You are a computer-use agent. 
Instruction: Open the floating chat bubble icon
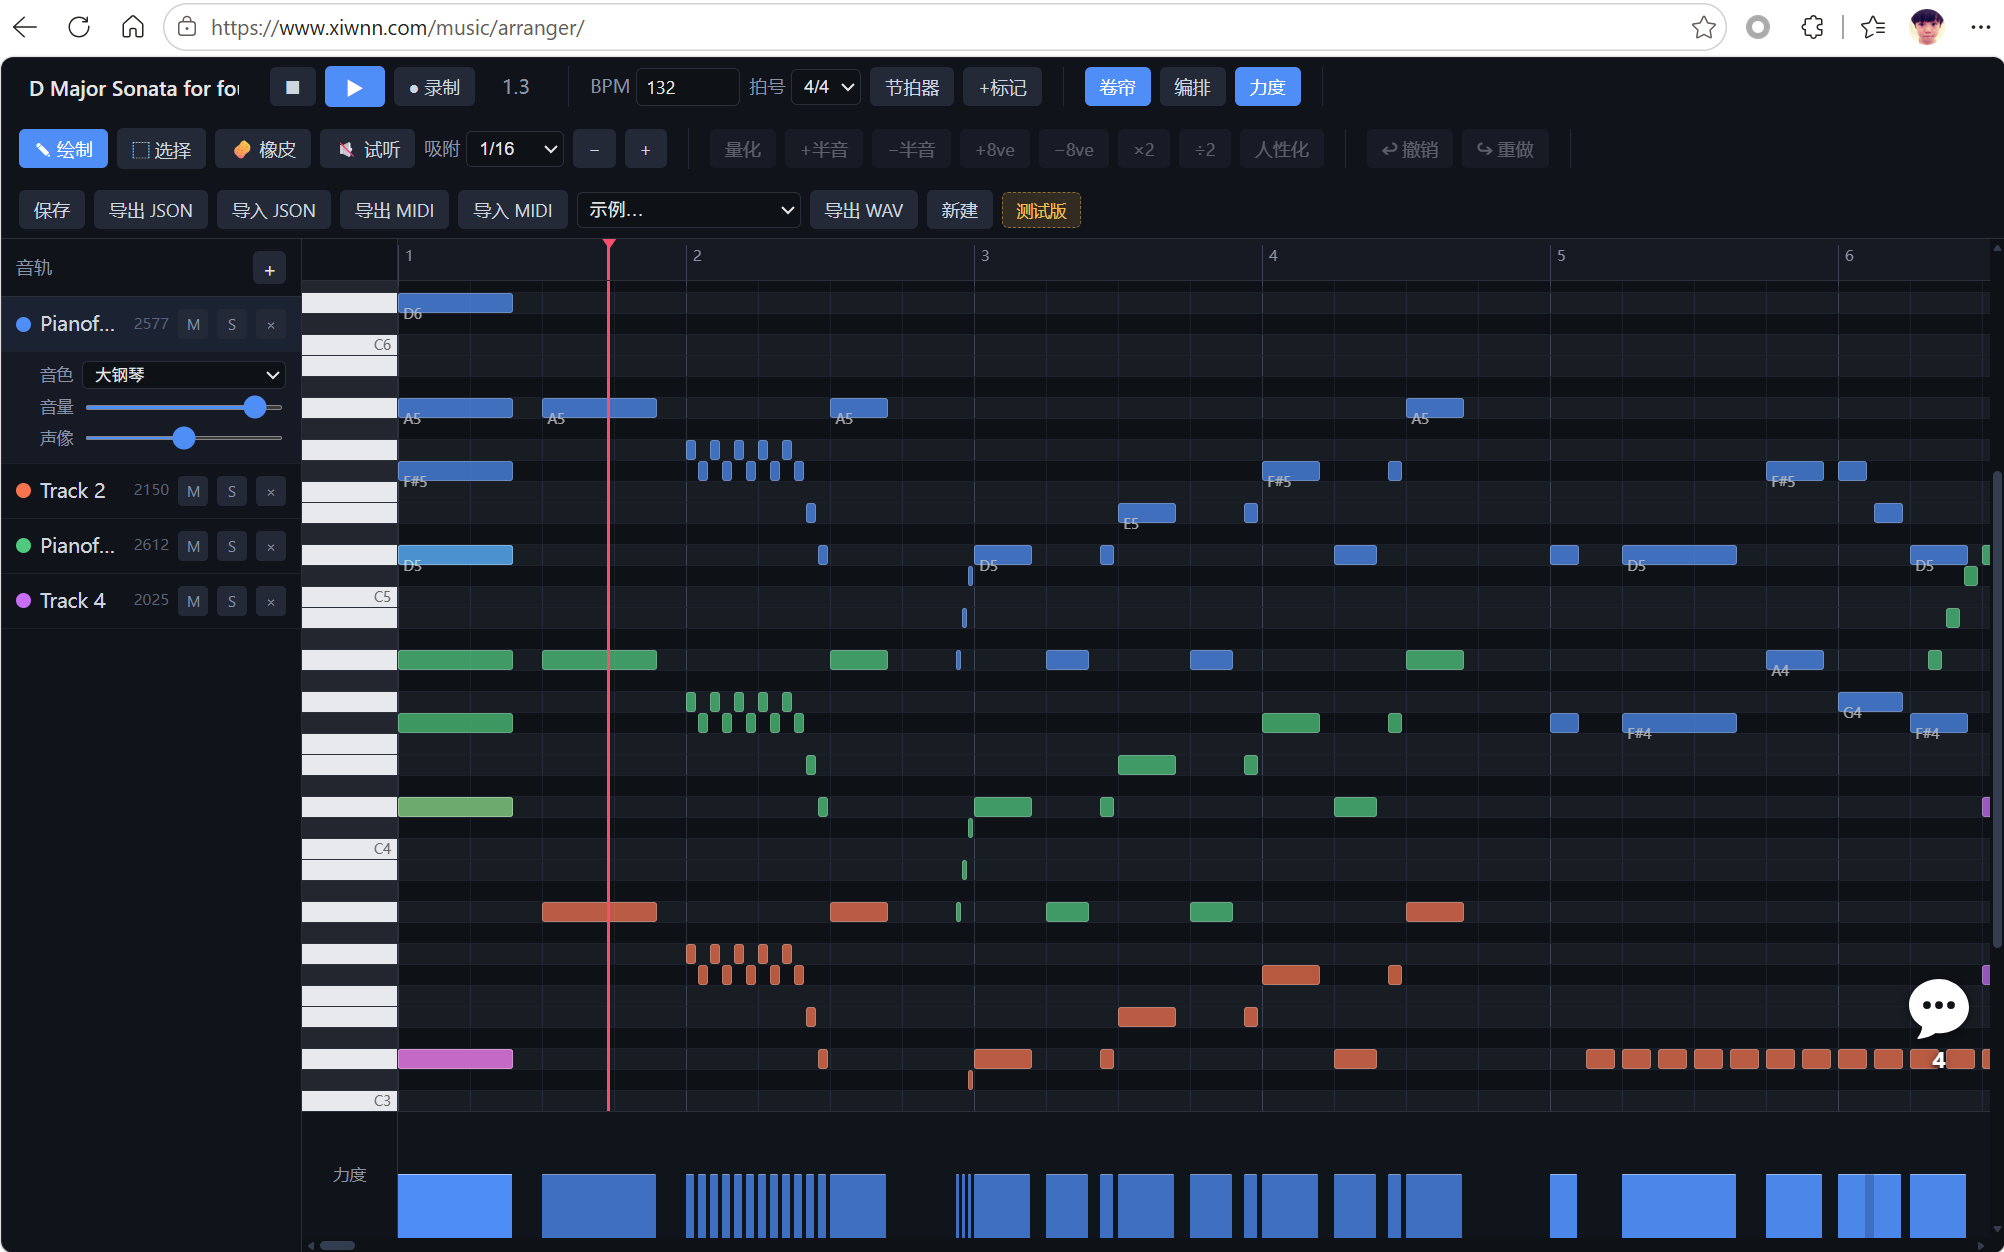click(1938, 1008)
